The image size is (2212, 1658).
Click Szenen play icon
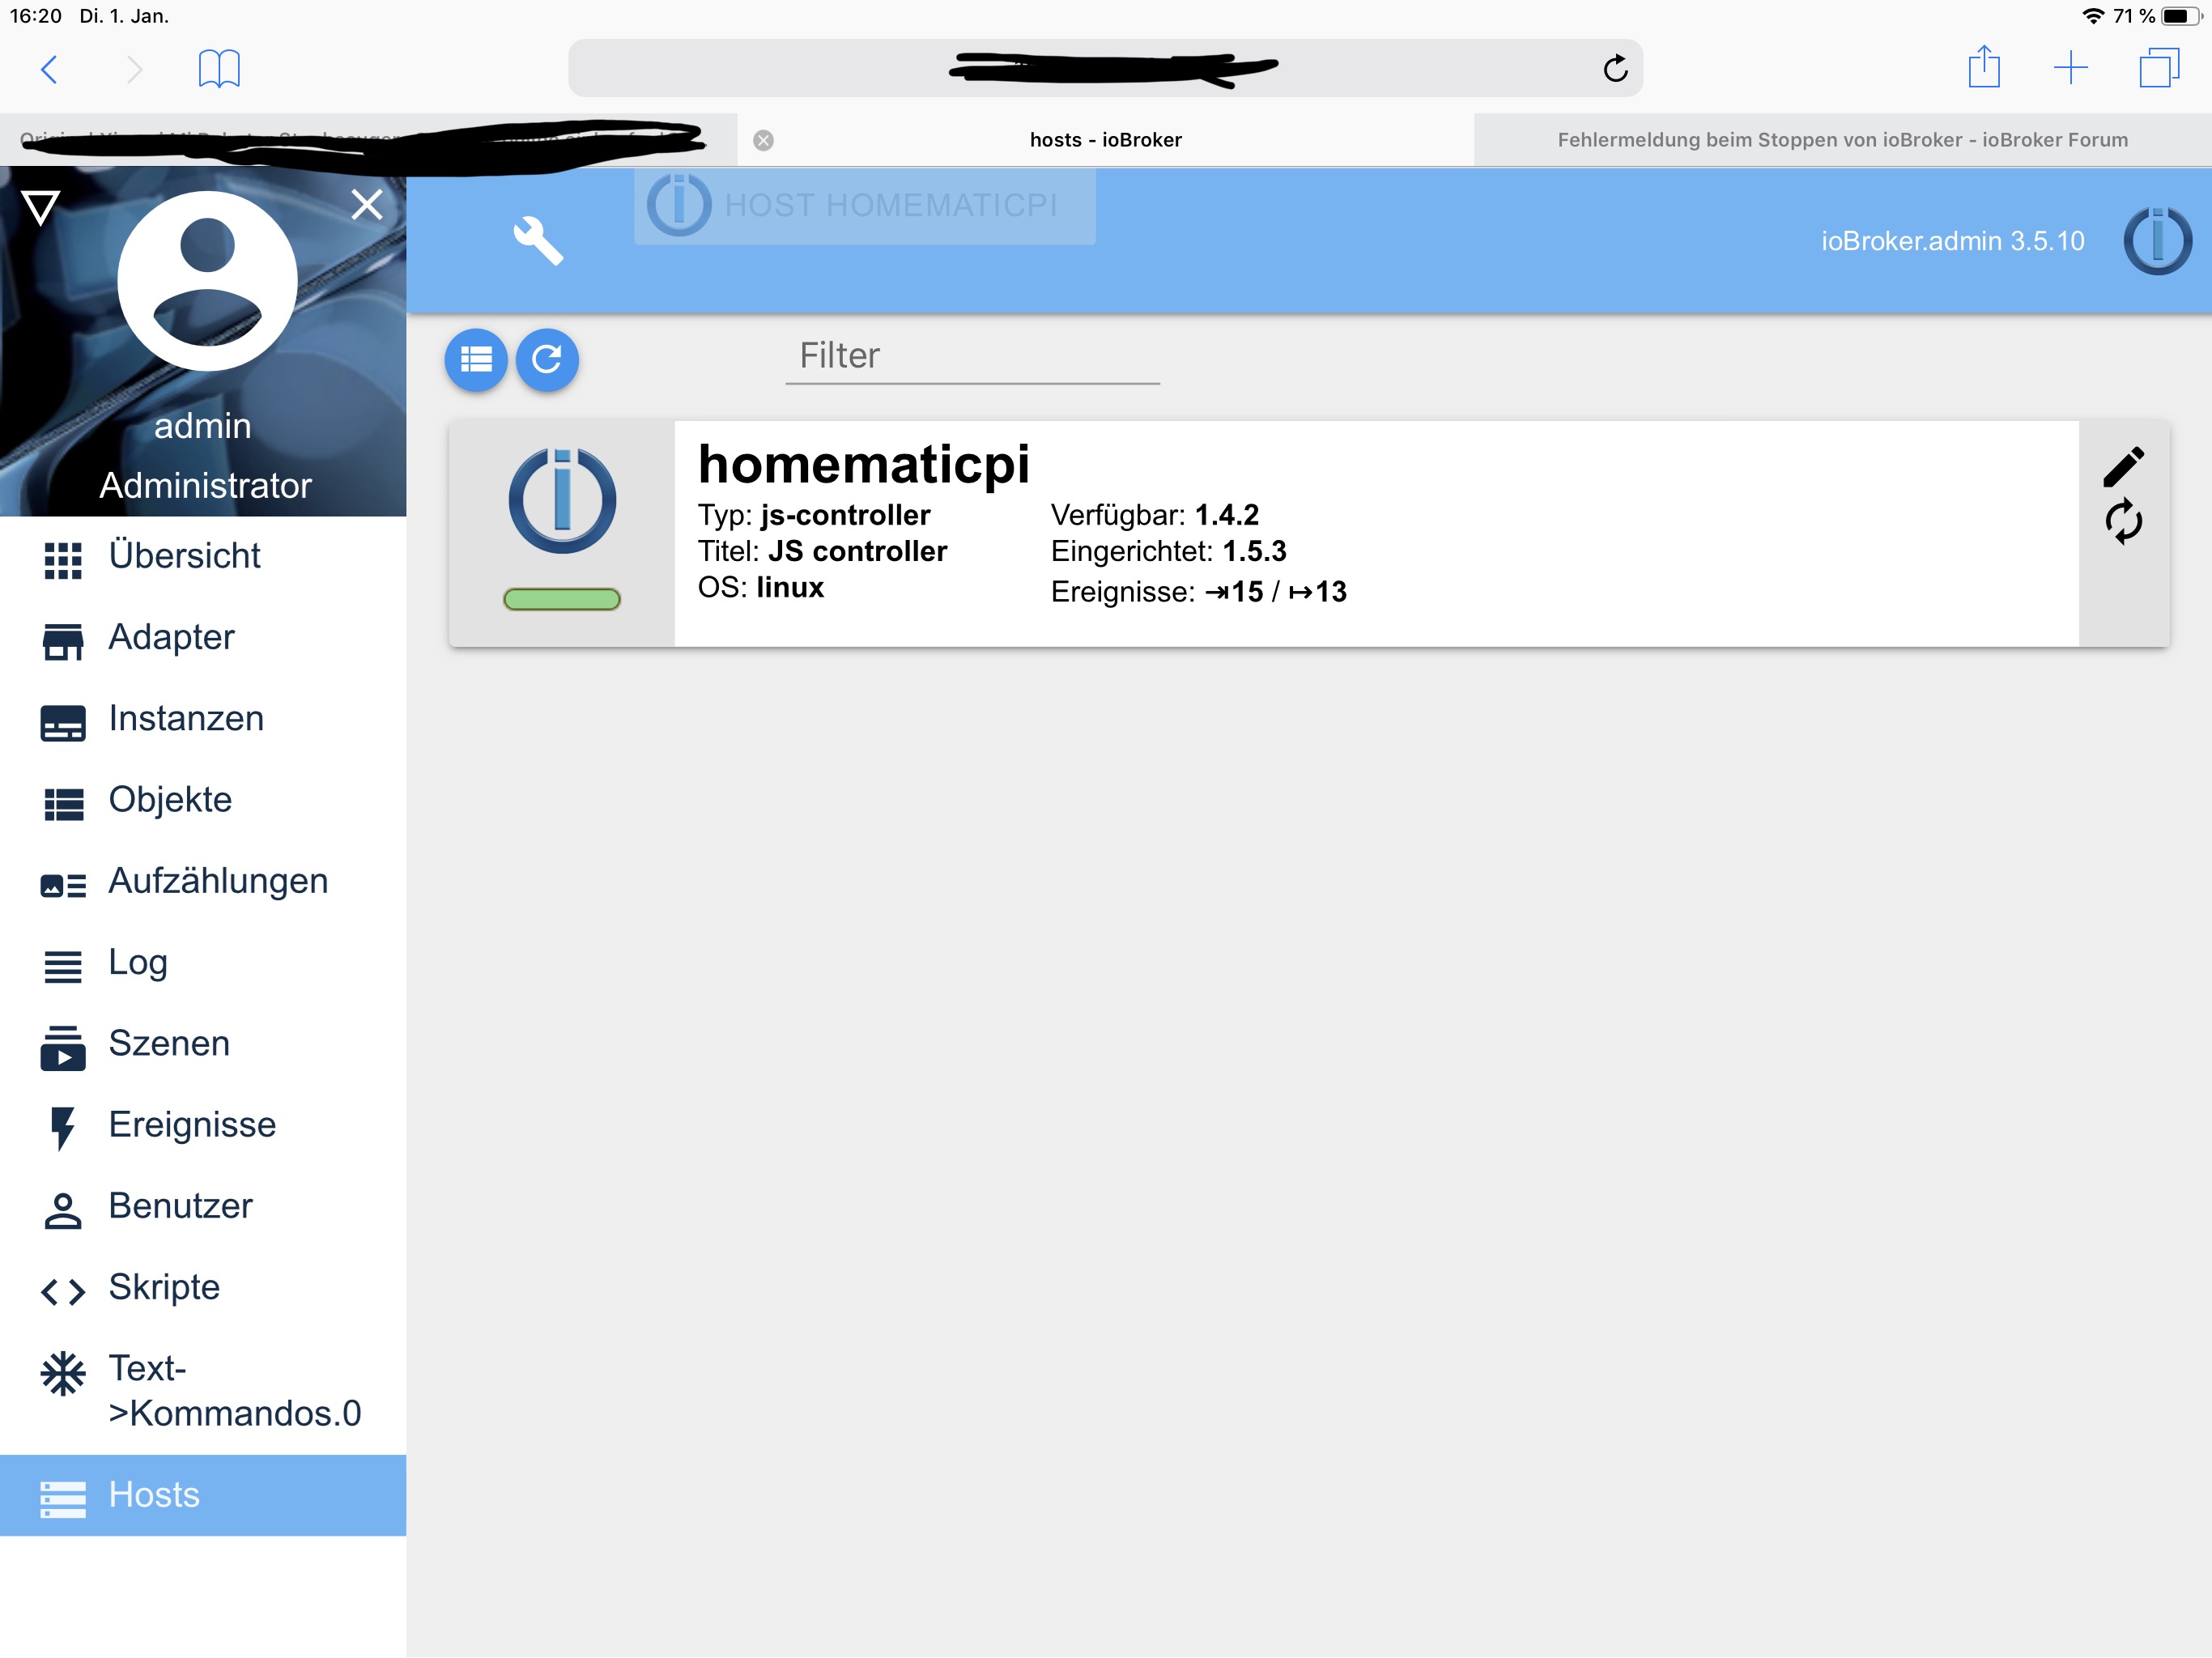63,1048
